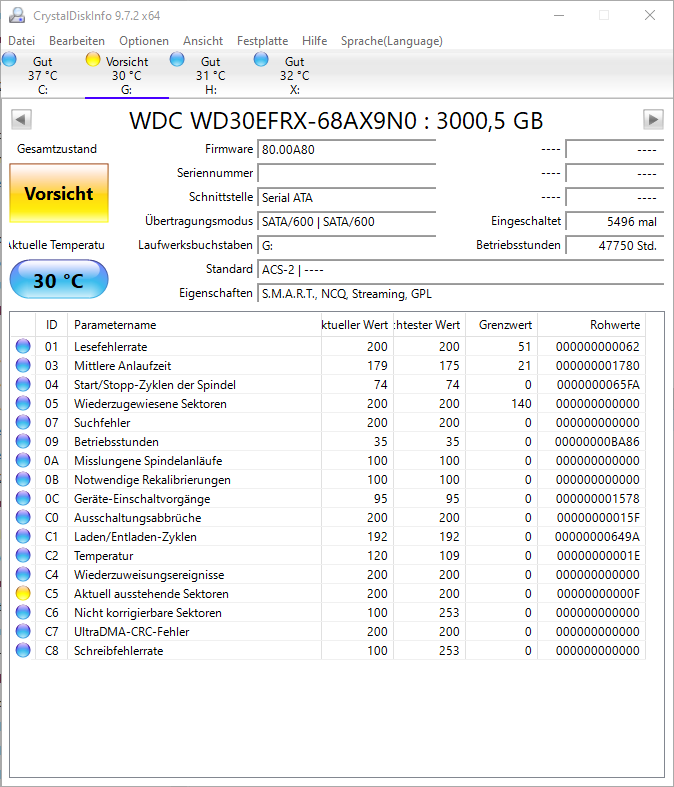
Task: Click the Parametername column header
Action: tap(194, 325)
